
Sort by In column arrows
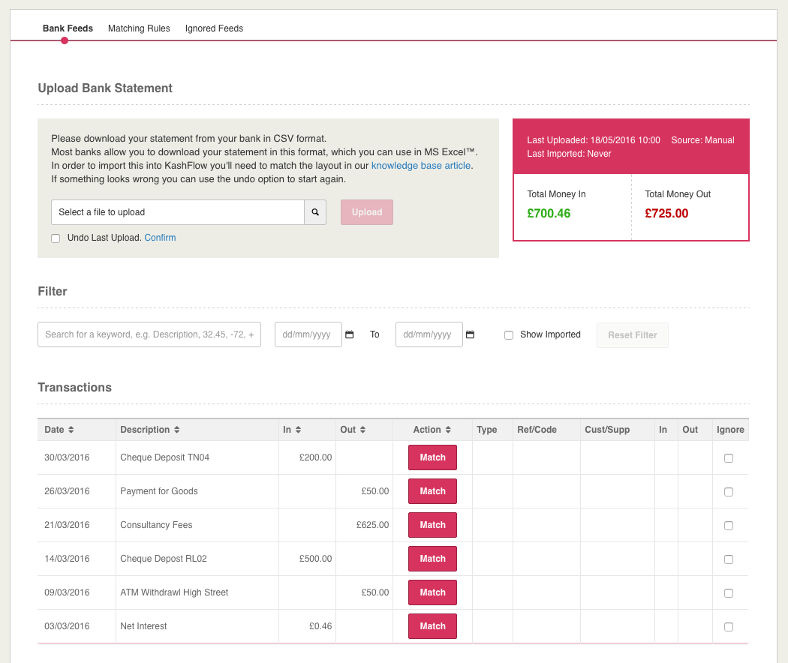[298, 430]
